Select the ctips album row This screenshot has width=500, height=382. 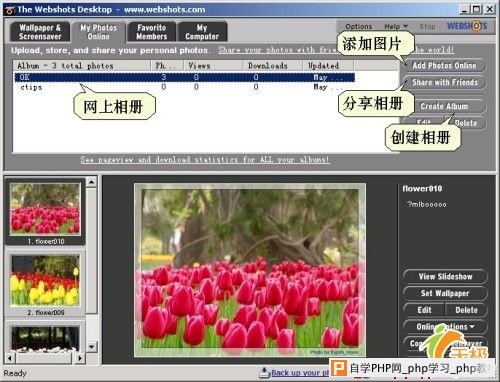(x=184, y=87)
